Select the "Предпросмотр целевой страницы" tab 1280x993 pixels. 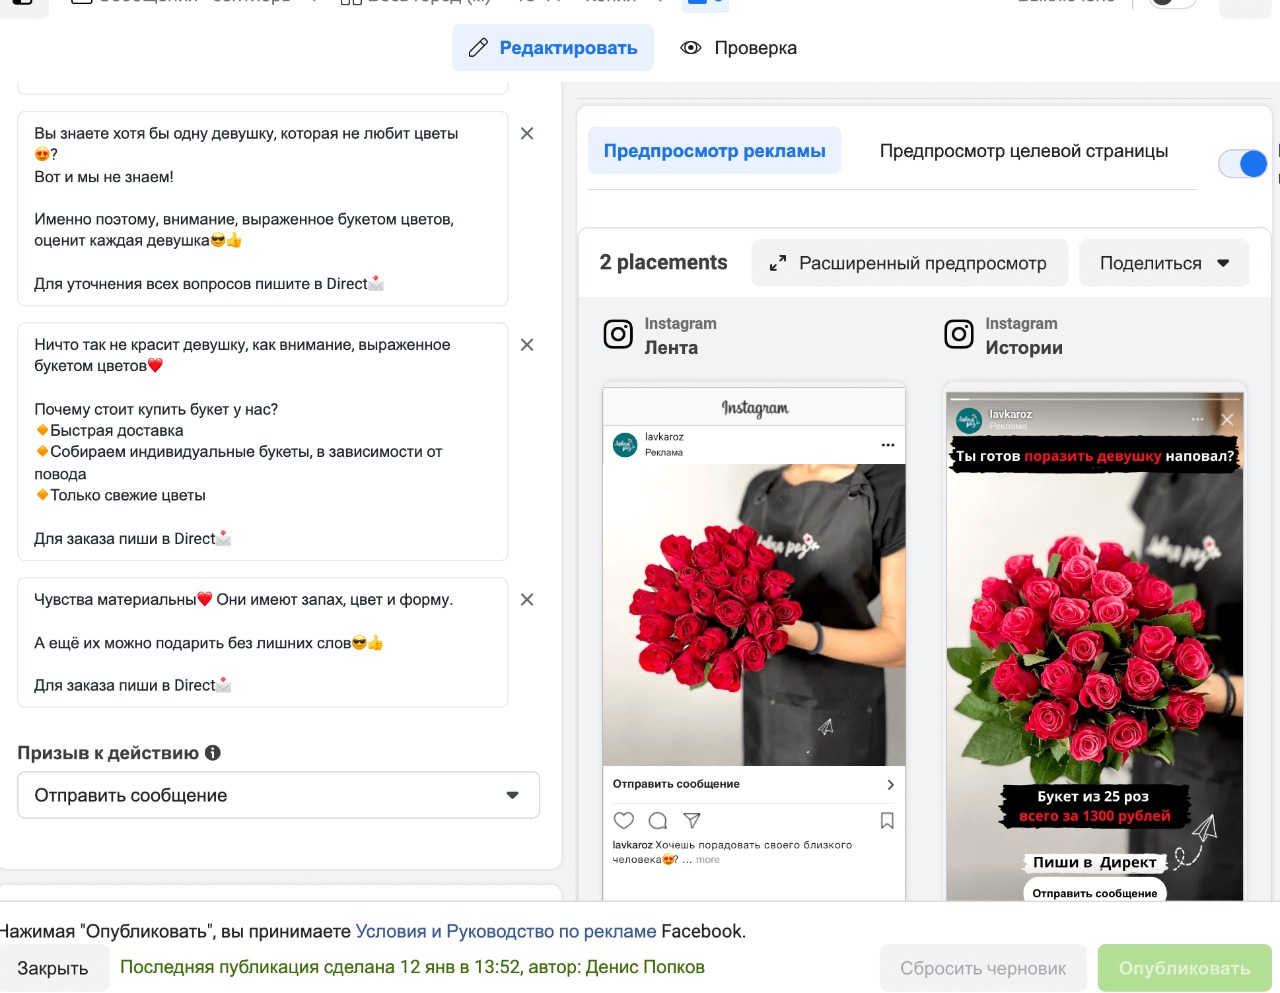point(1024,151)
